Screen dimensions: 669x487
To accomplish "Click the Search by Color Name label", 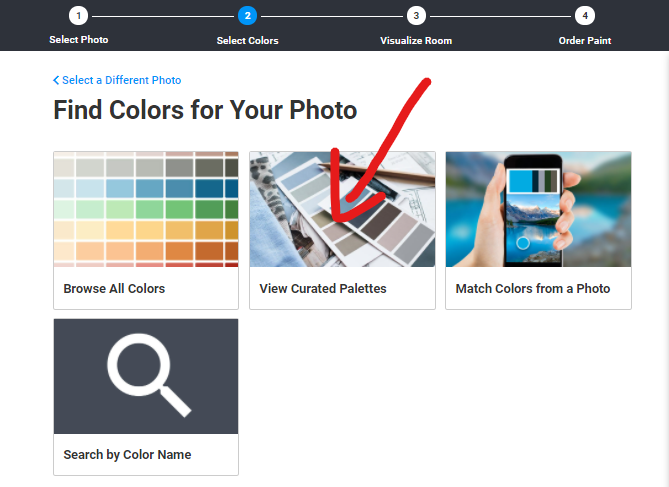I will pos(127,455).
